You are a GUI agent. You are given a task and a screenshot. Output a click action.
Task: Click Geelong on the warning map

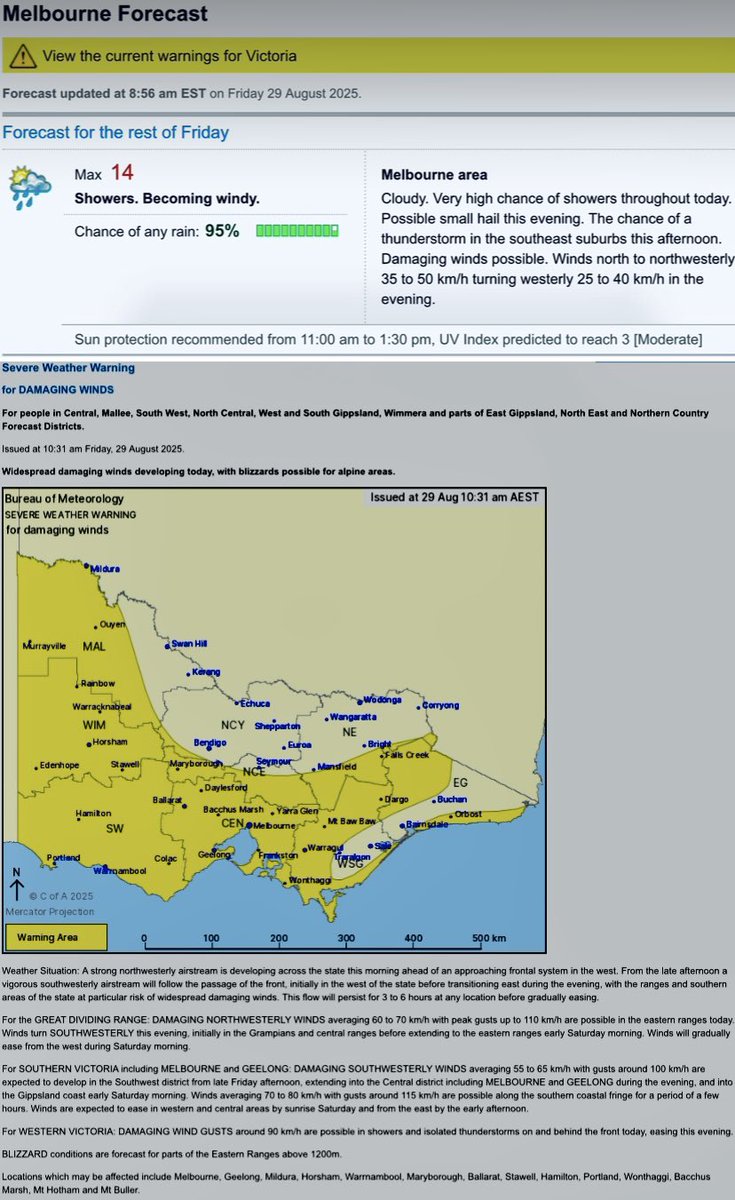point(214,855)
